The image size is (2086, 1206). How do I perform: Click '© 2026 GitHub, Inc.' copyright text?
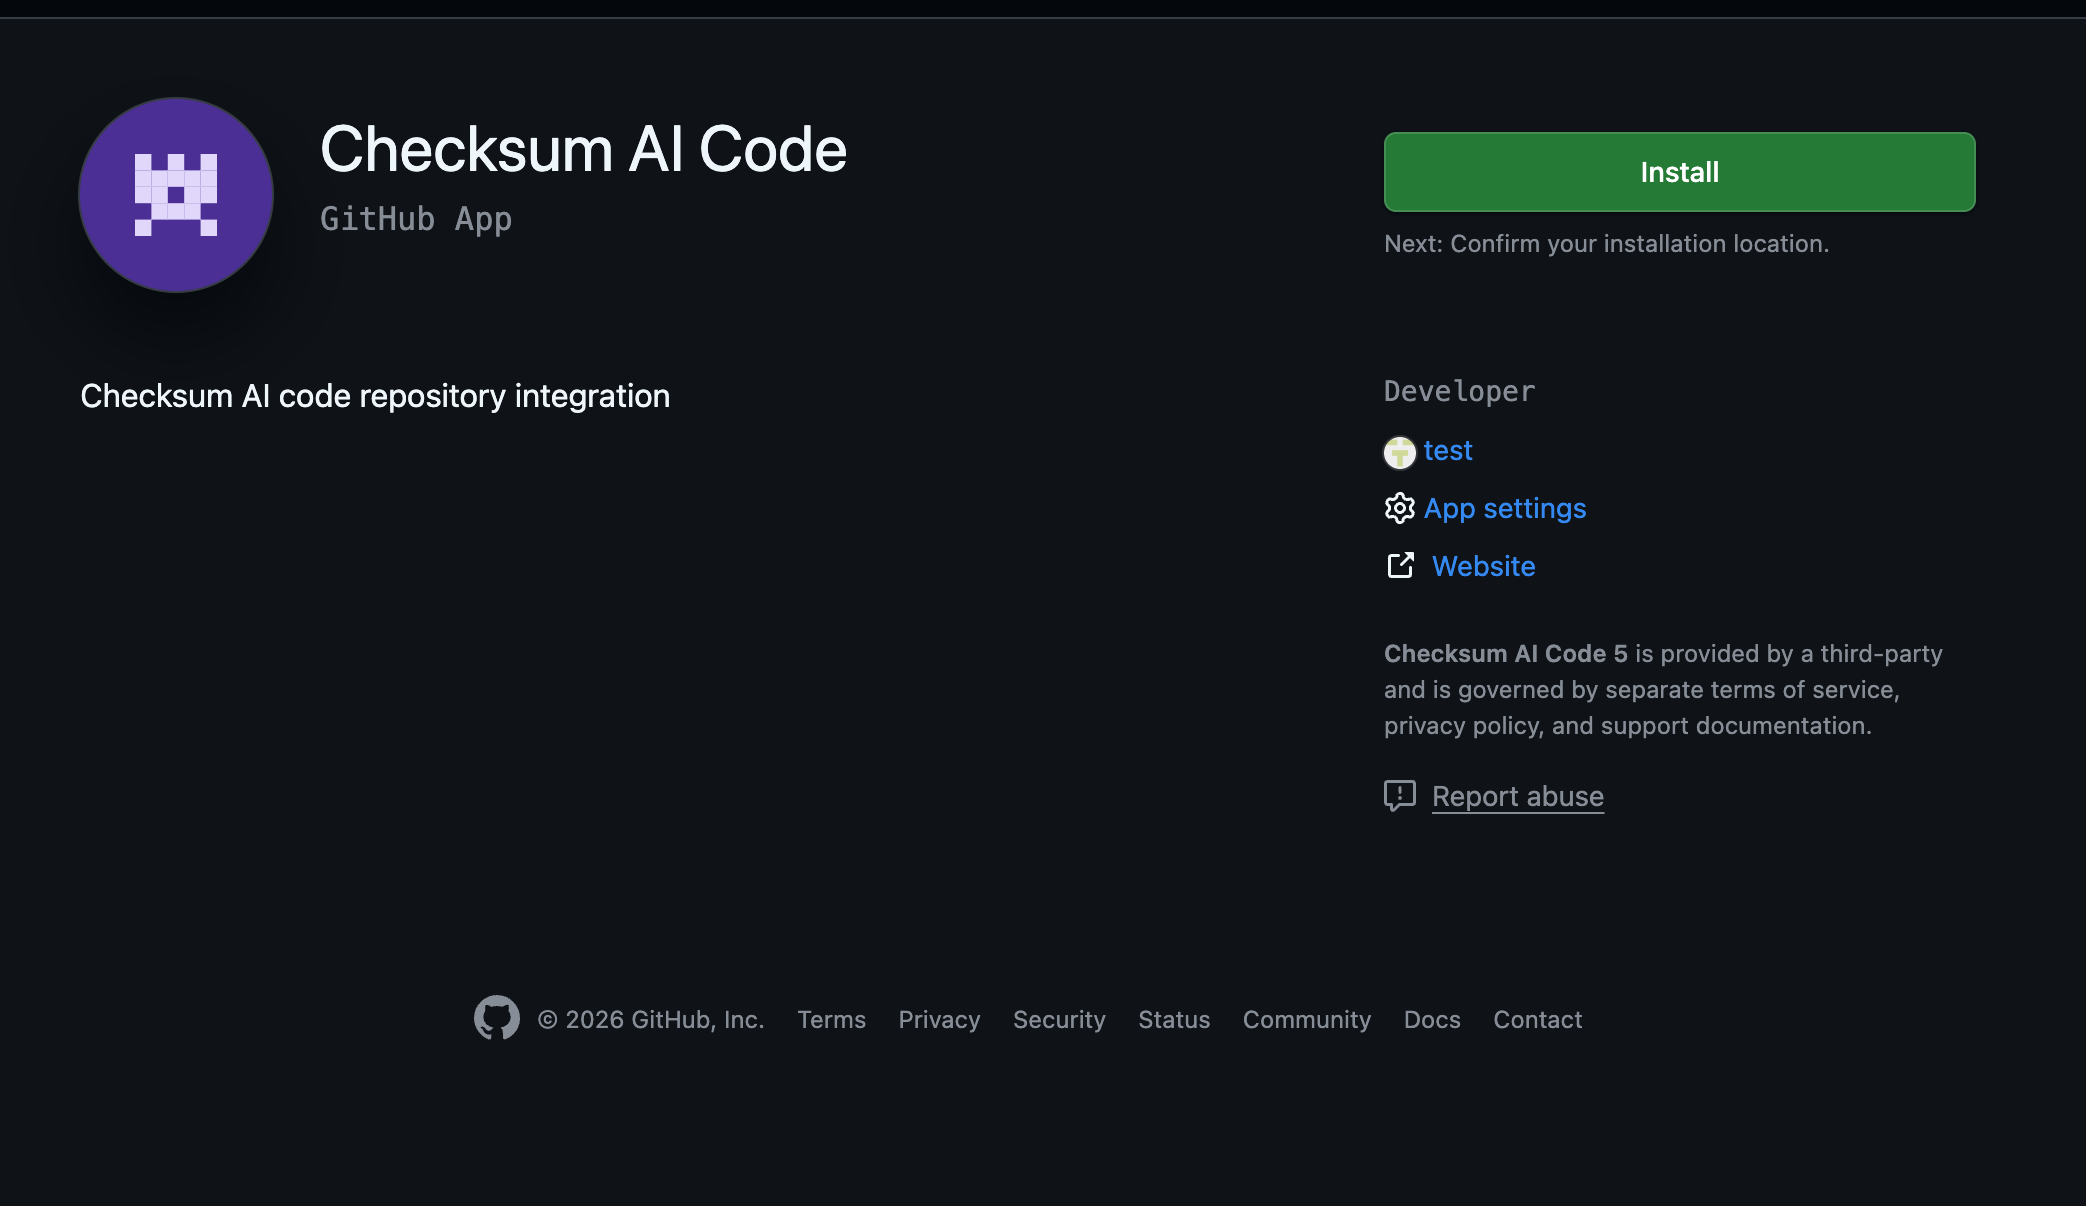pos(650,1020)
